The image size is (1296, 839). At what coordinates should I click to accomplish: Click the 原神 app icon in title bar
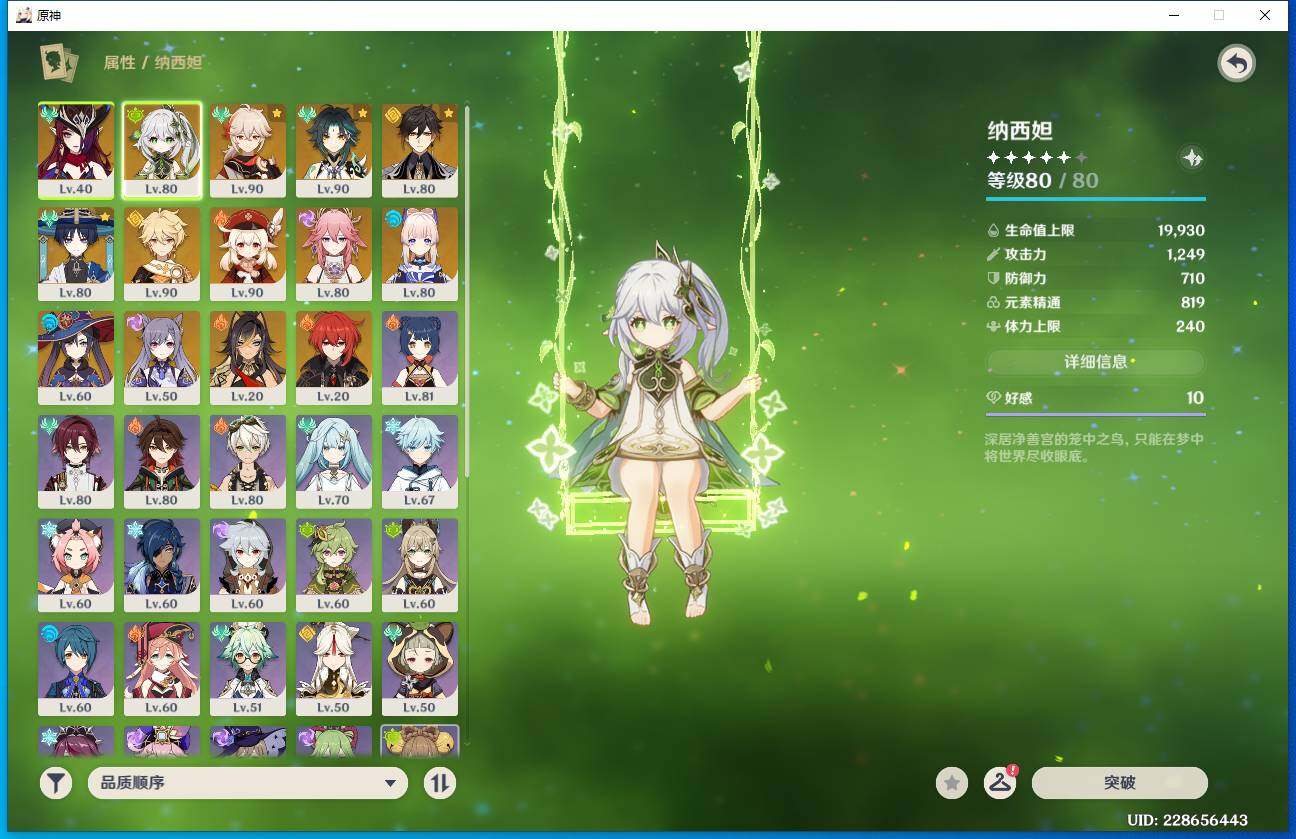tap(24, 15)
